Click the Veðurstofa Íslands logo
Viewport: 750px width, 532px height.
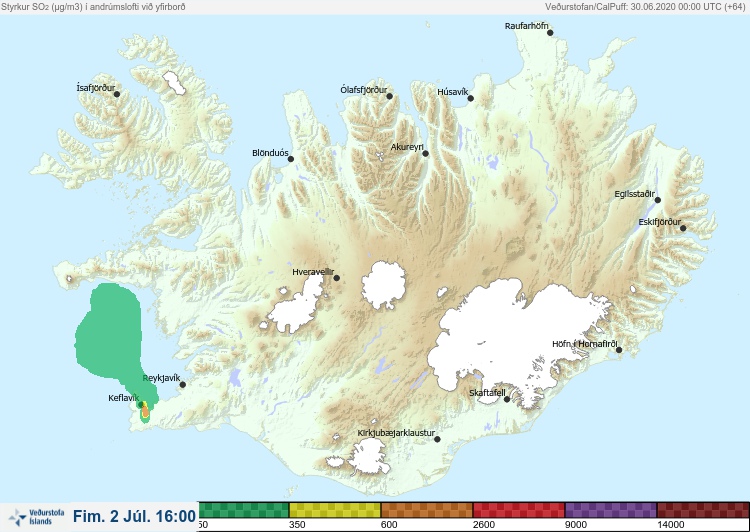tap(37, 517)
